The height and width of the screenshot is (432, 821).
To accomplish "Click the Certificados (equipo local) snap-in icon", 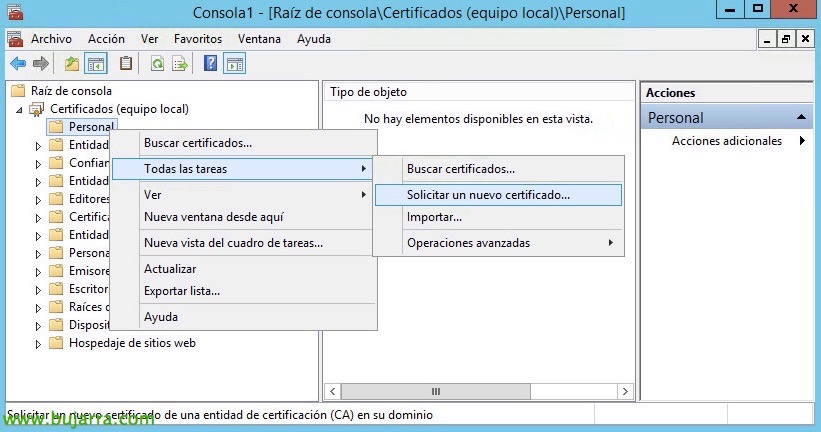I will 37,109.
